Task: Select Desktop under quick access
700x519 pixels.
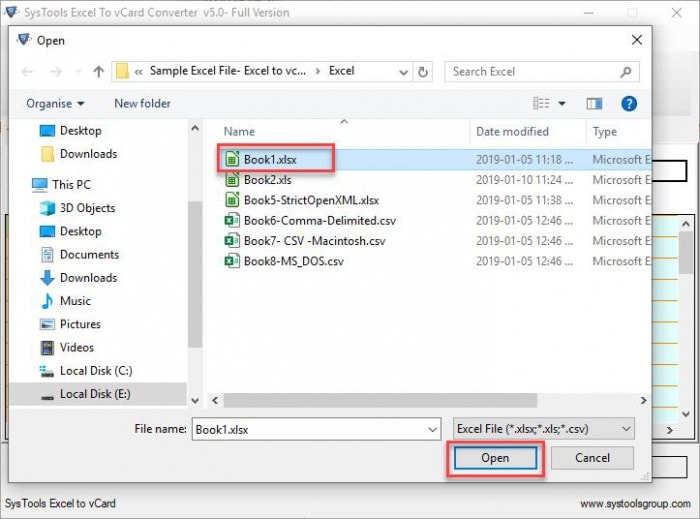Action: 81,131
